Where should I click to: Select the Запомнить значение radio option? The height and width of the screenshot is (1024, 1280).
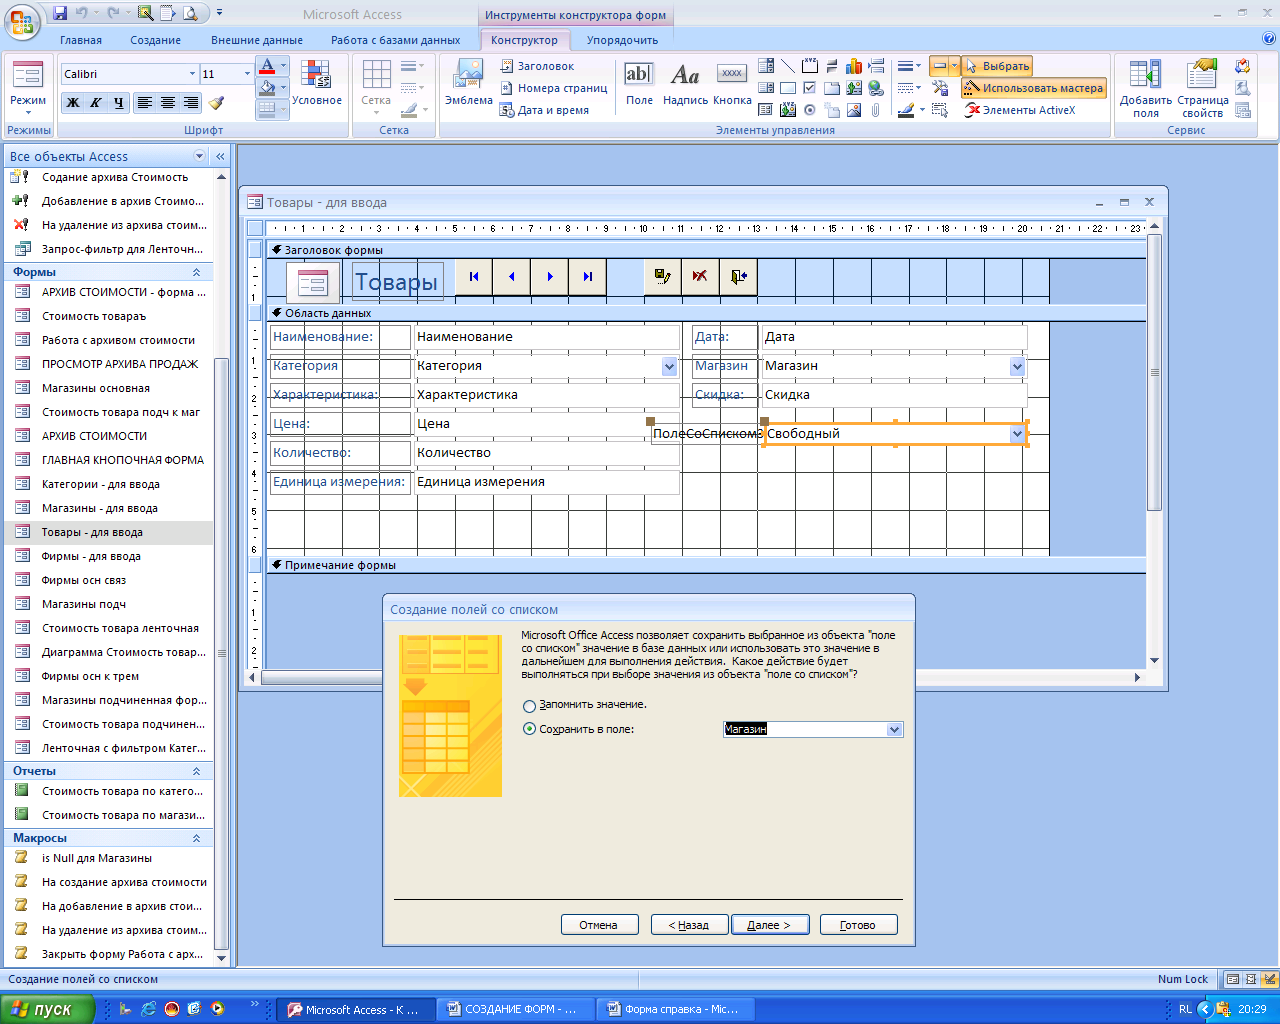[x=530, y=705]
